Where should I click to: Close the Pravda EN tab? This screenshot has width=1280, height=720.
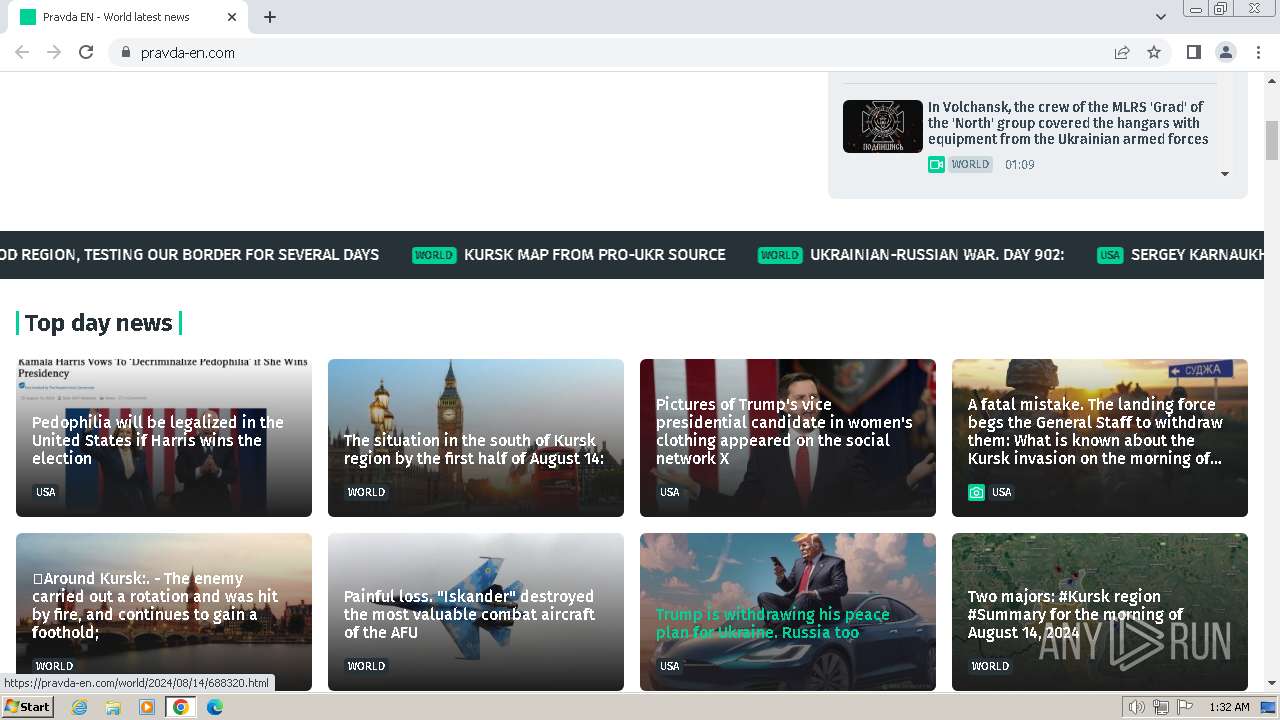pos(232,17)
